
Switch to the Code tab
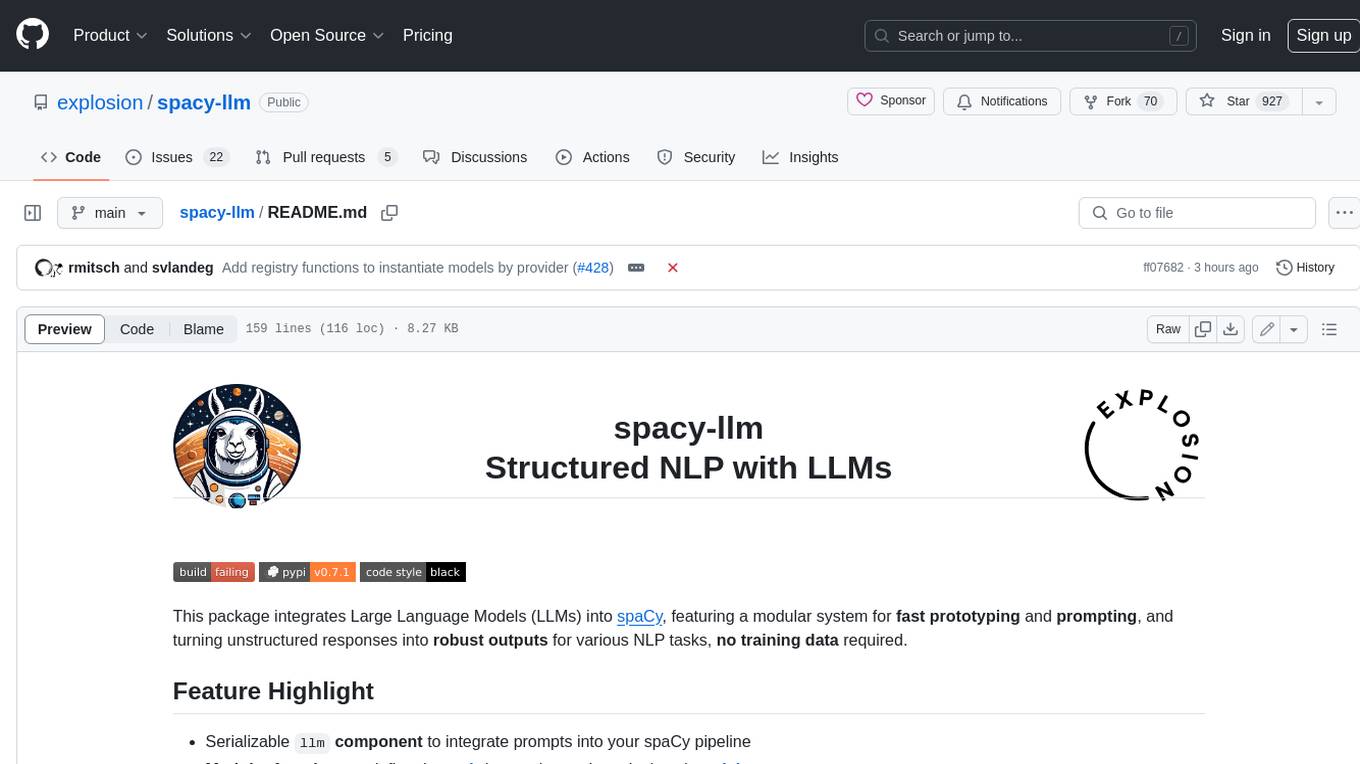[70, 157]
